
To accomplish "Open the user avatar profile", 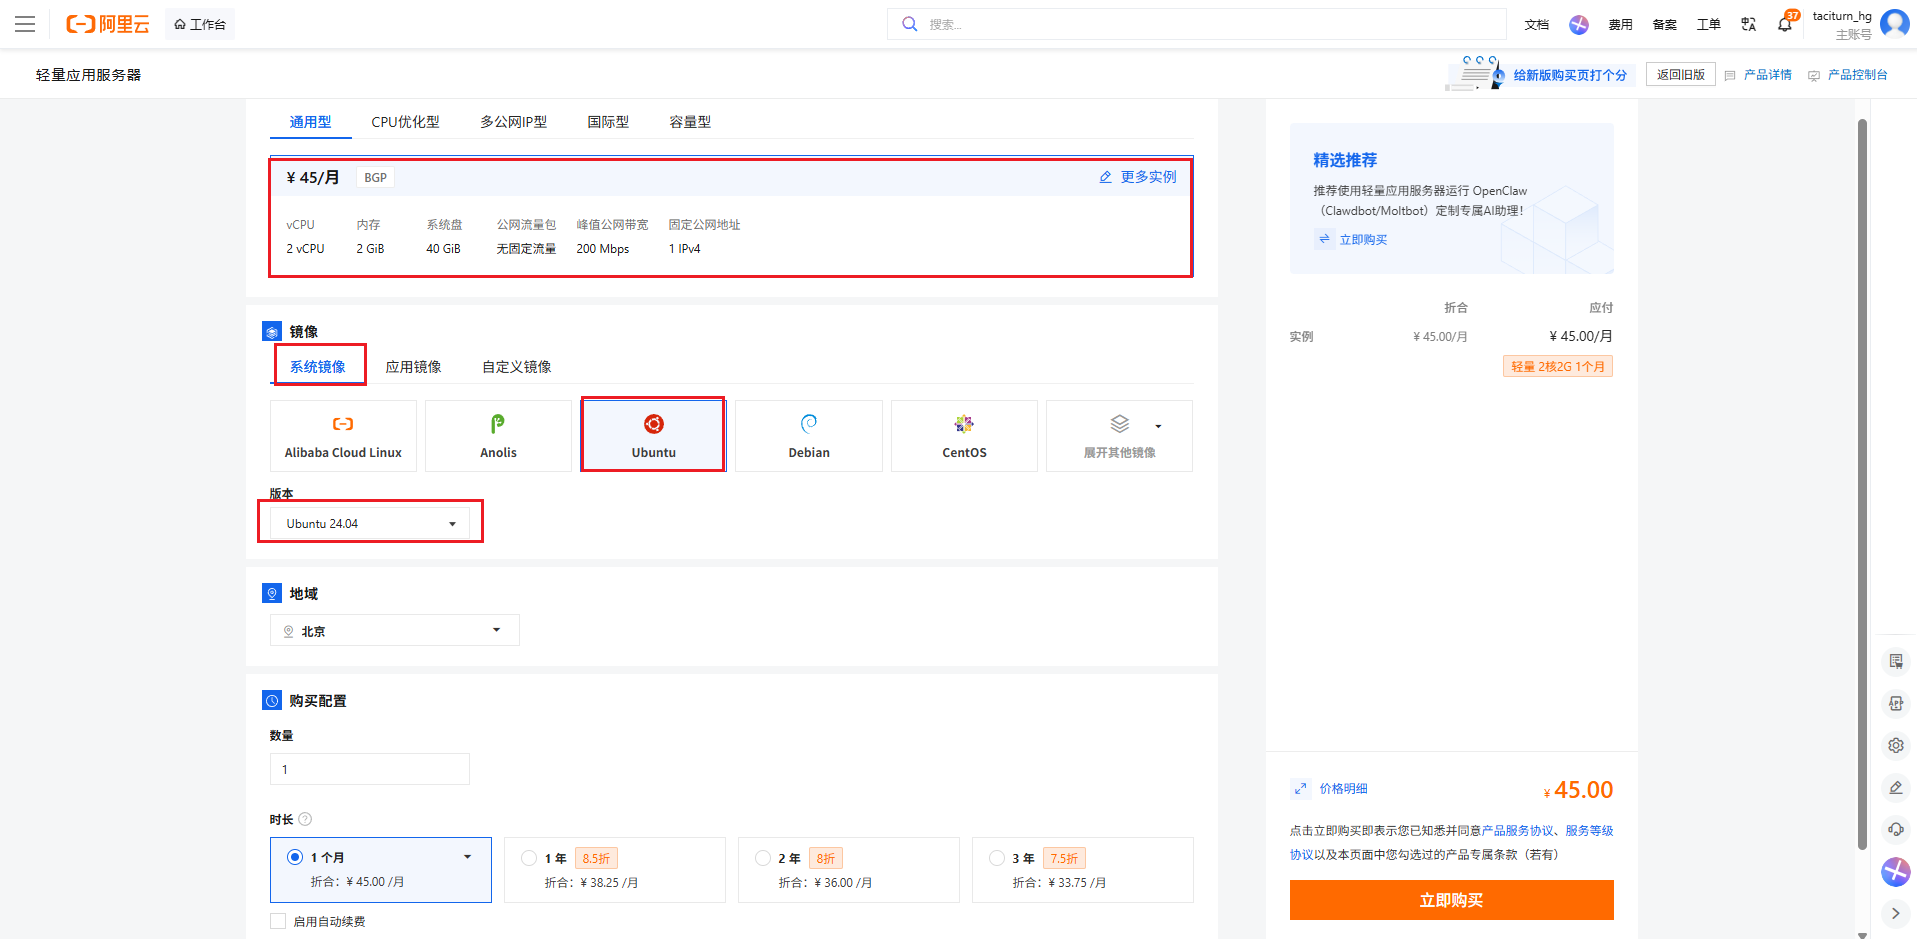I will [1894, 23].
